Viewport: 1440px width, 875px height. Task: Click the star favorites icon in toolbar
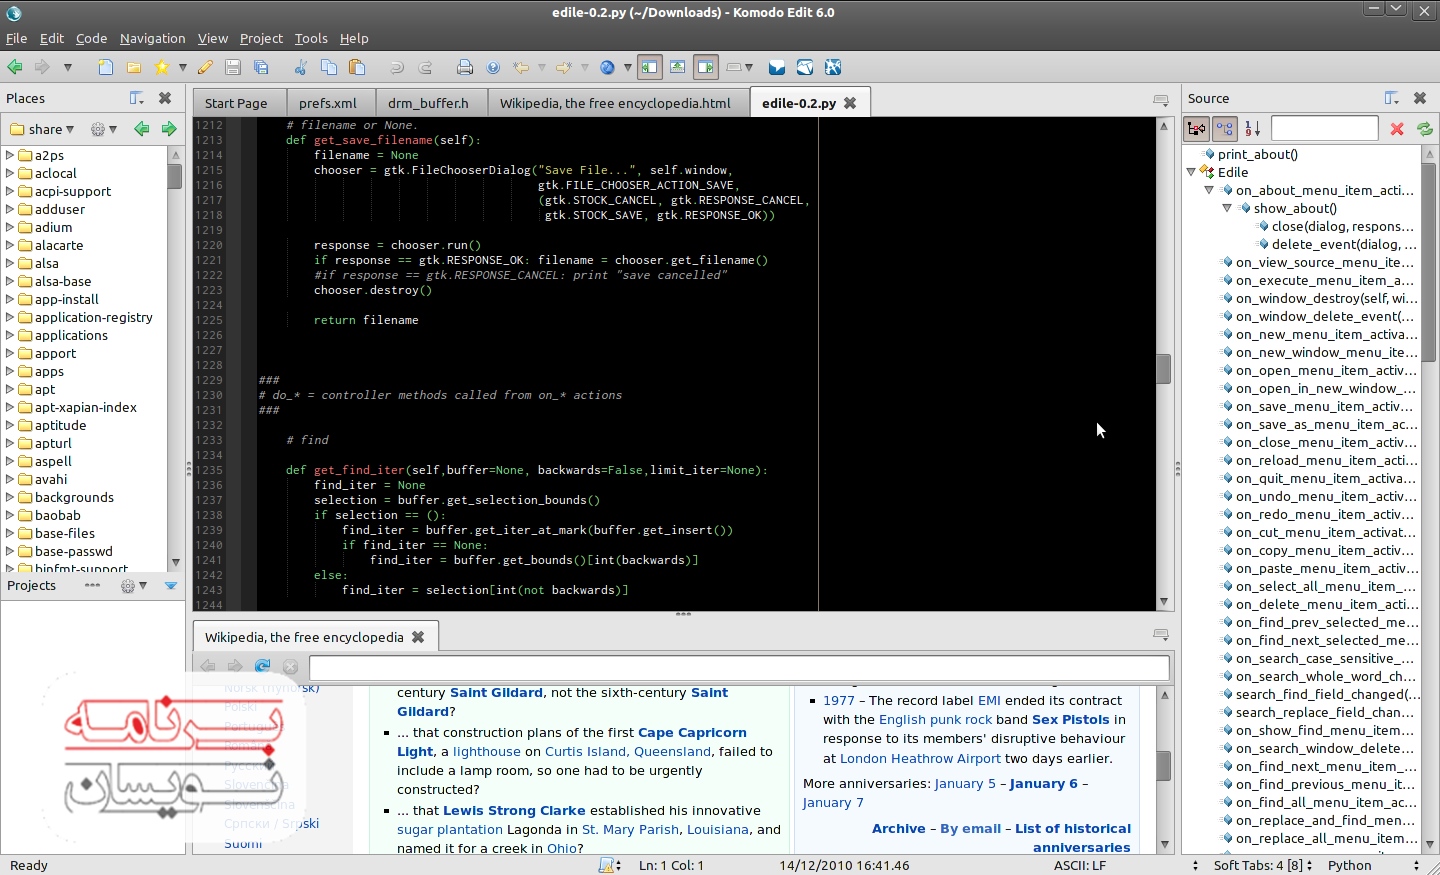click(161, 67)
